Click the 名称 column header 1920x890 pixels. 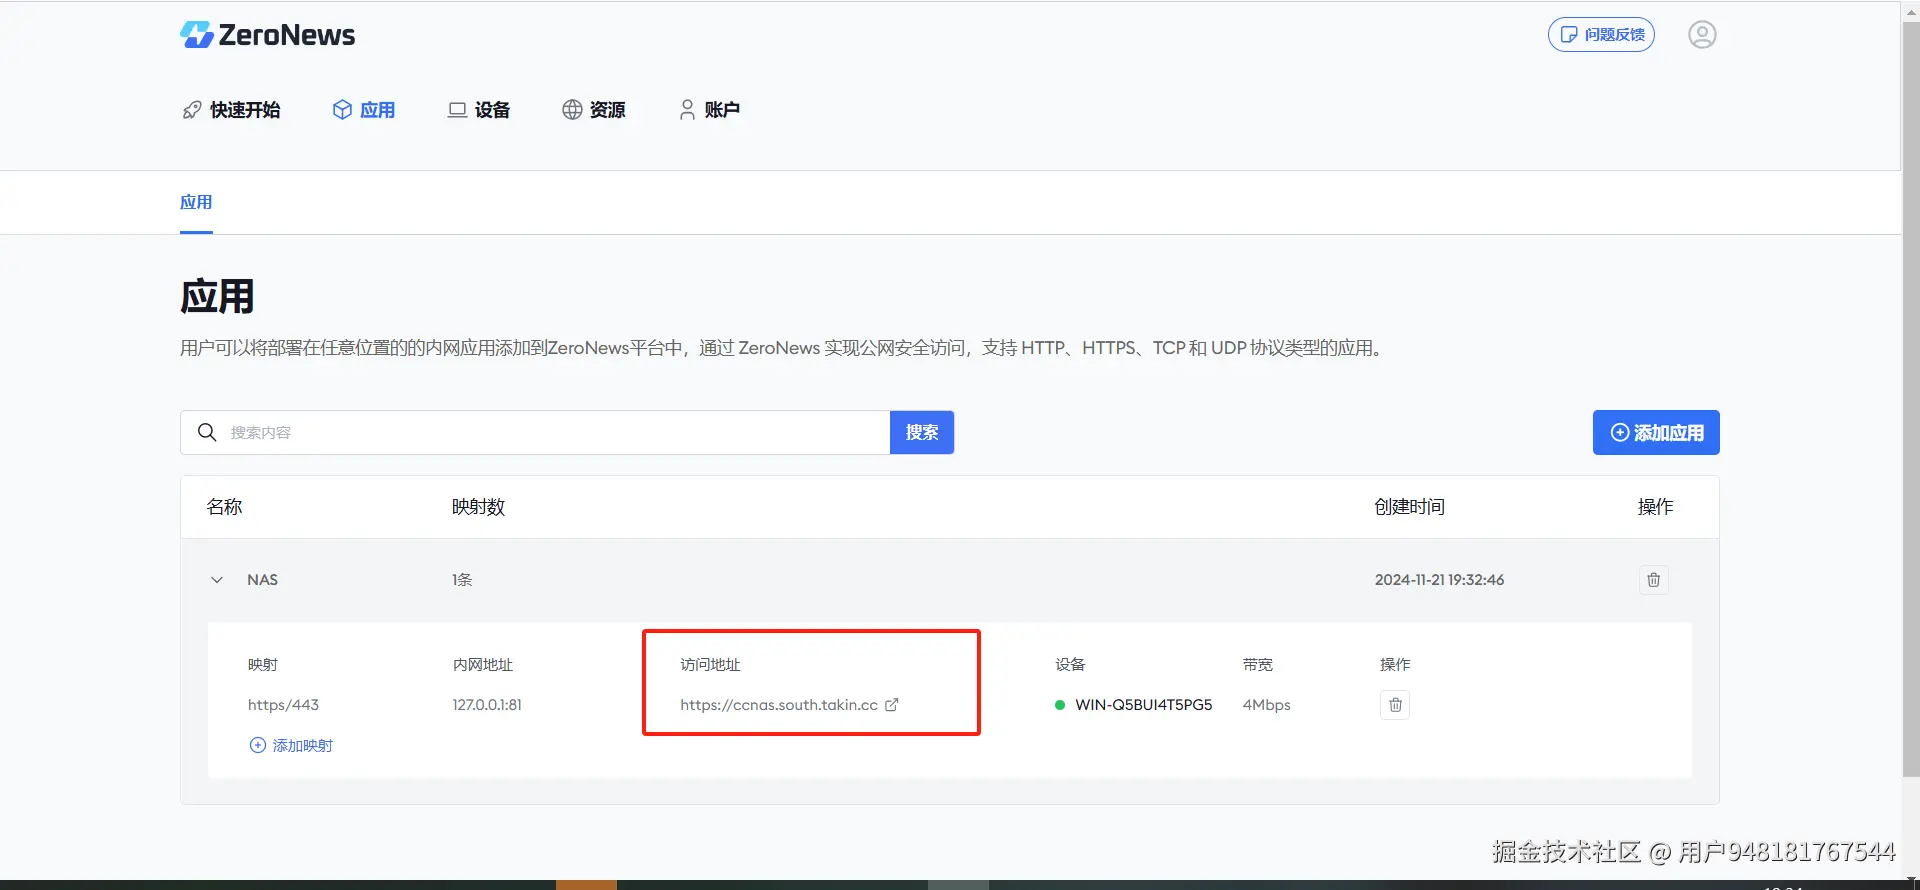point(225,507)
